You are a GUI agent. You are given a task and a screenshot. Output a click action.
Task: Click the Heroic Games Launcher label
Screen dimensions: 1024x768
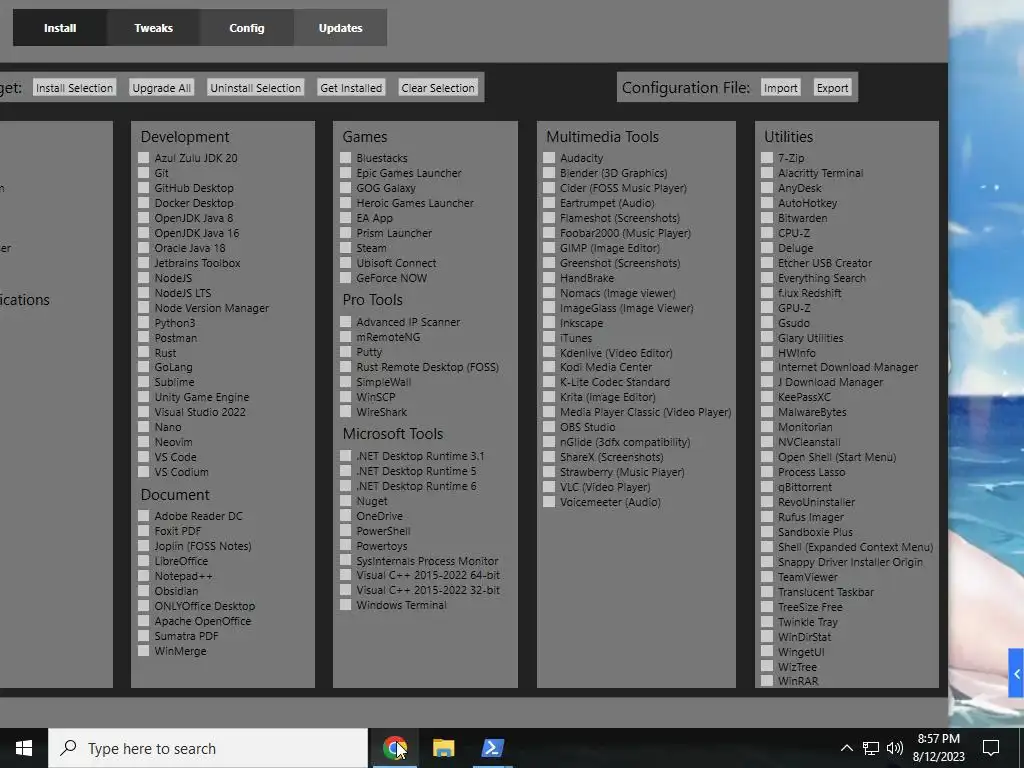click(415, 202)
